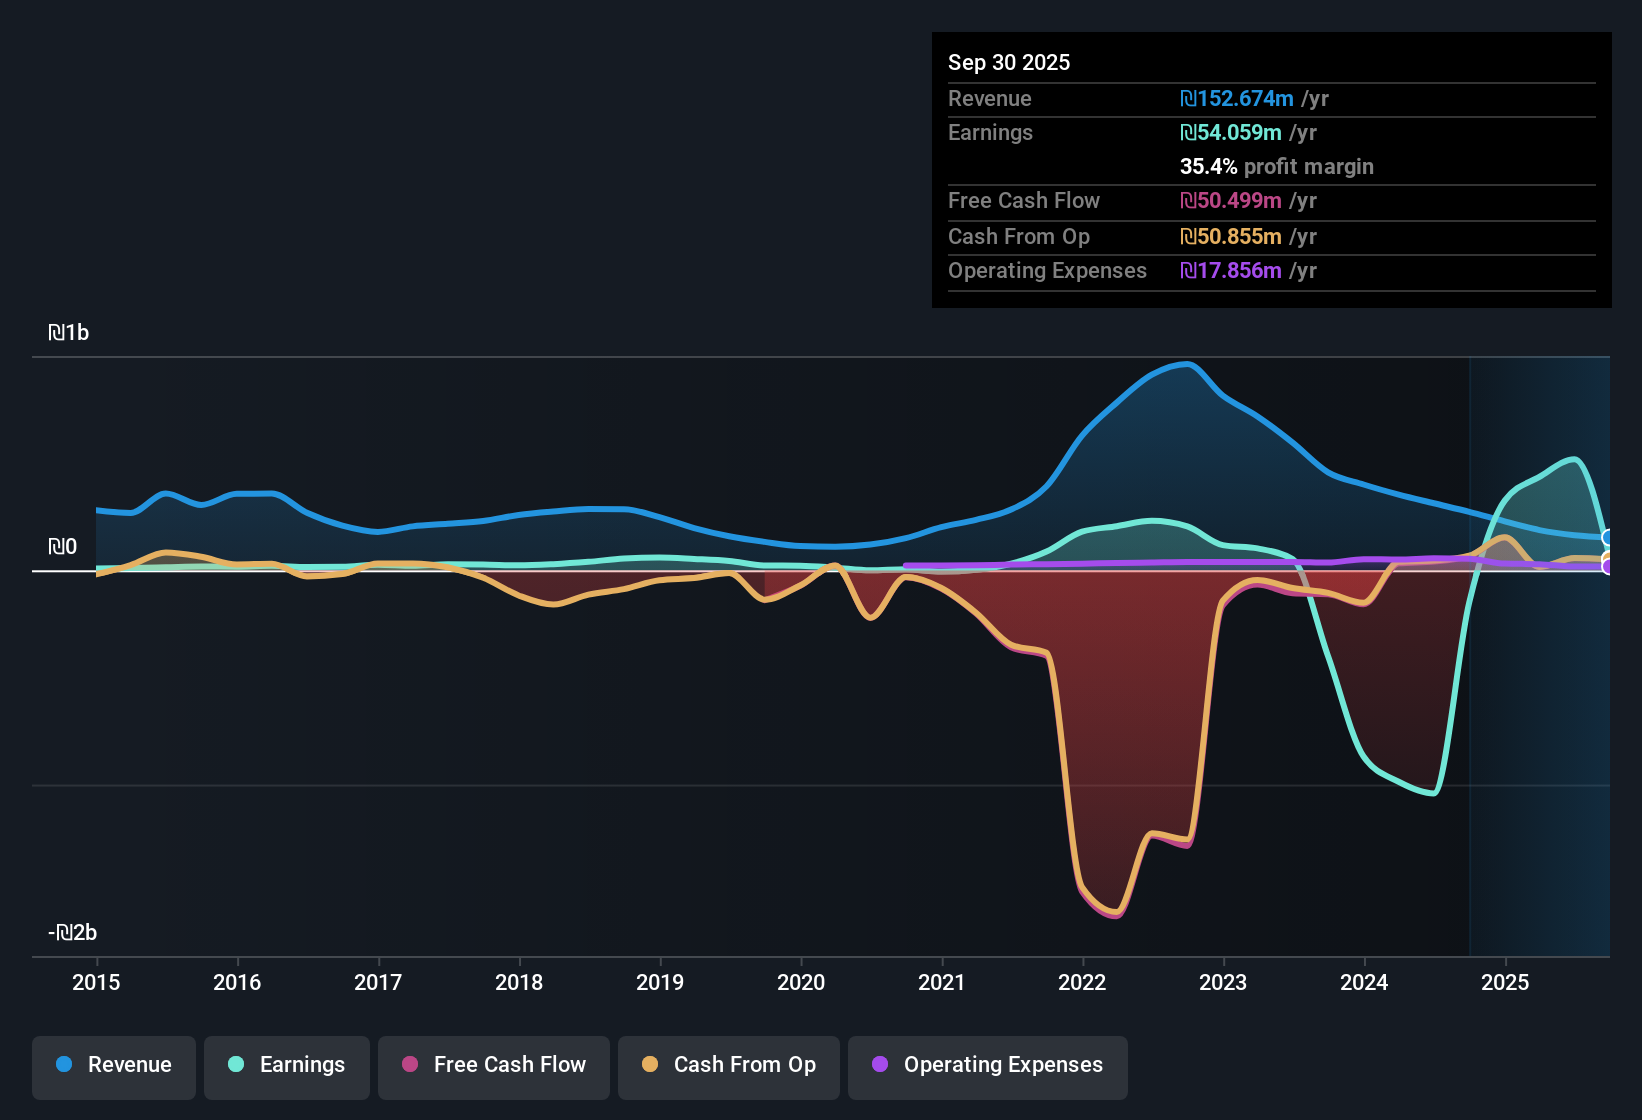1642x1120 pixels.
Task: Click the blue Revenue legend dot
Action: [64, 1065]
